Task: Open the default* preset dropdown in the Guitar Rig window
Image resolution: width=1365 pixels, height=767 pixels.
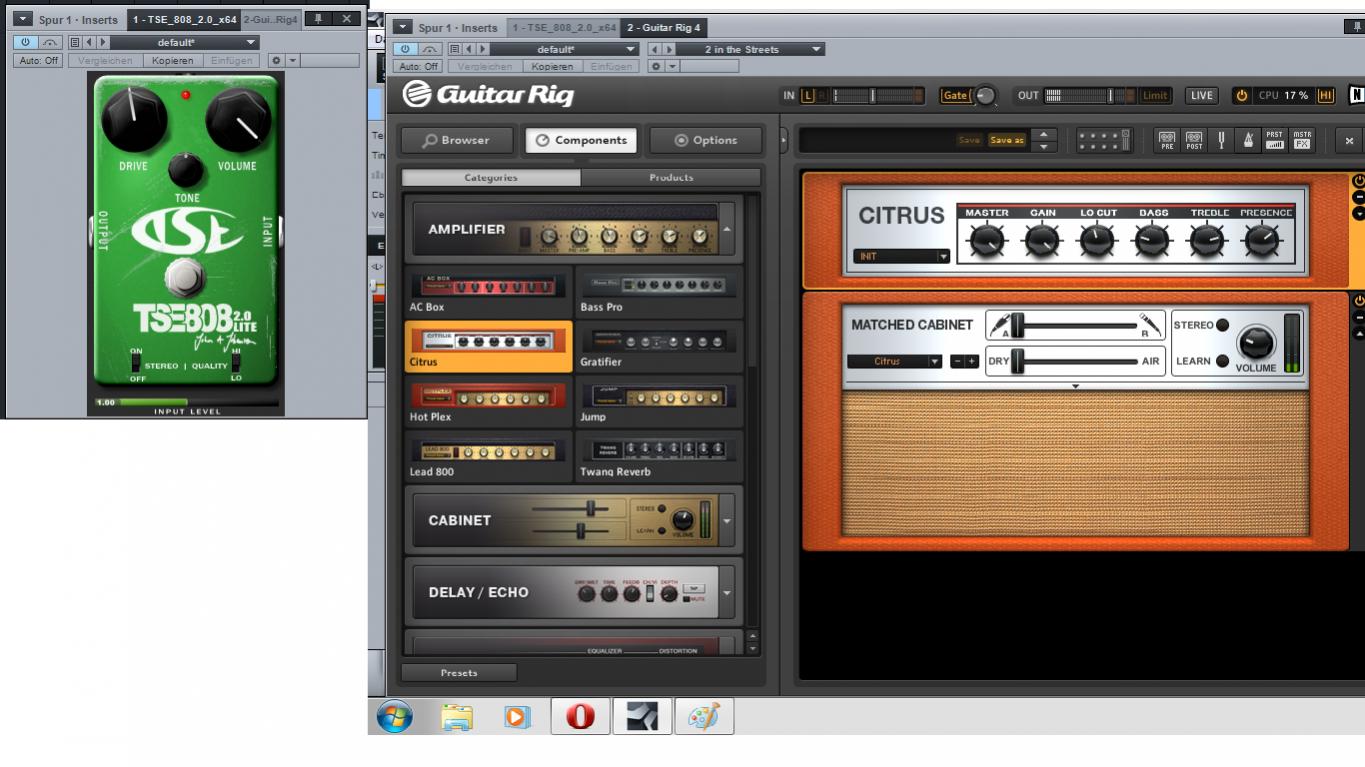Action: (564, 49)
